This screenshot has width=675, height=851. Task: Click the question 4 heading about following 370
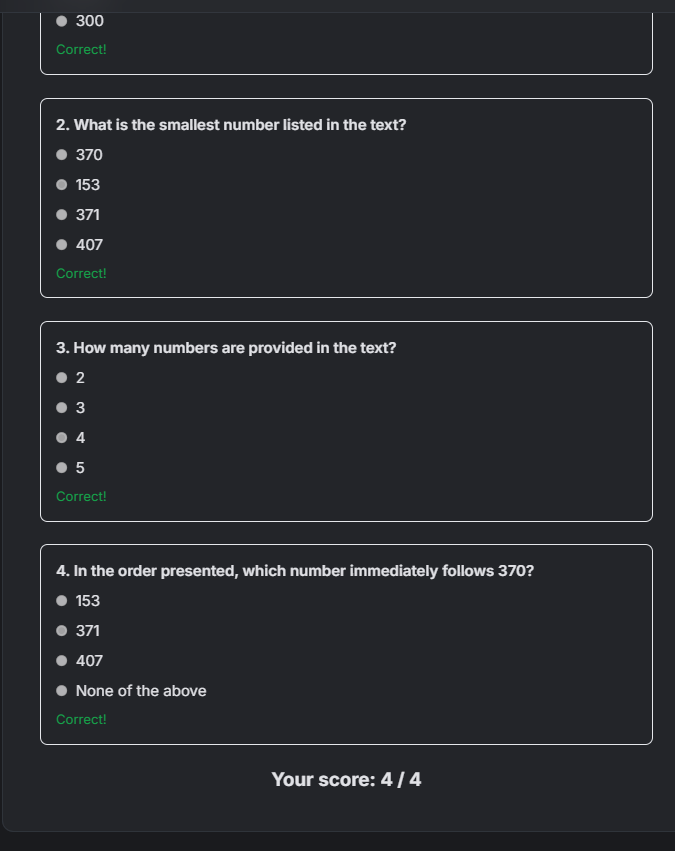295,571
